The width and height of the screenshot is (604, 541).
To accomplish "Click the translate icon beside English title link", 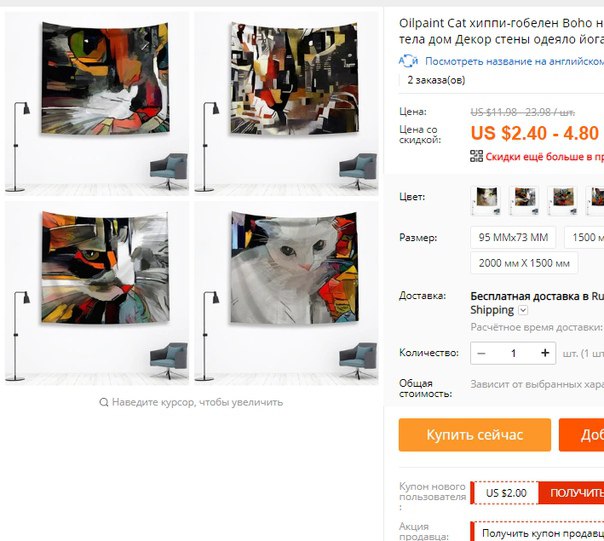I will click(408, 61).
